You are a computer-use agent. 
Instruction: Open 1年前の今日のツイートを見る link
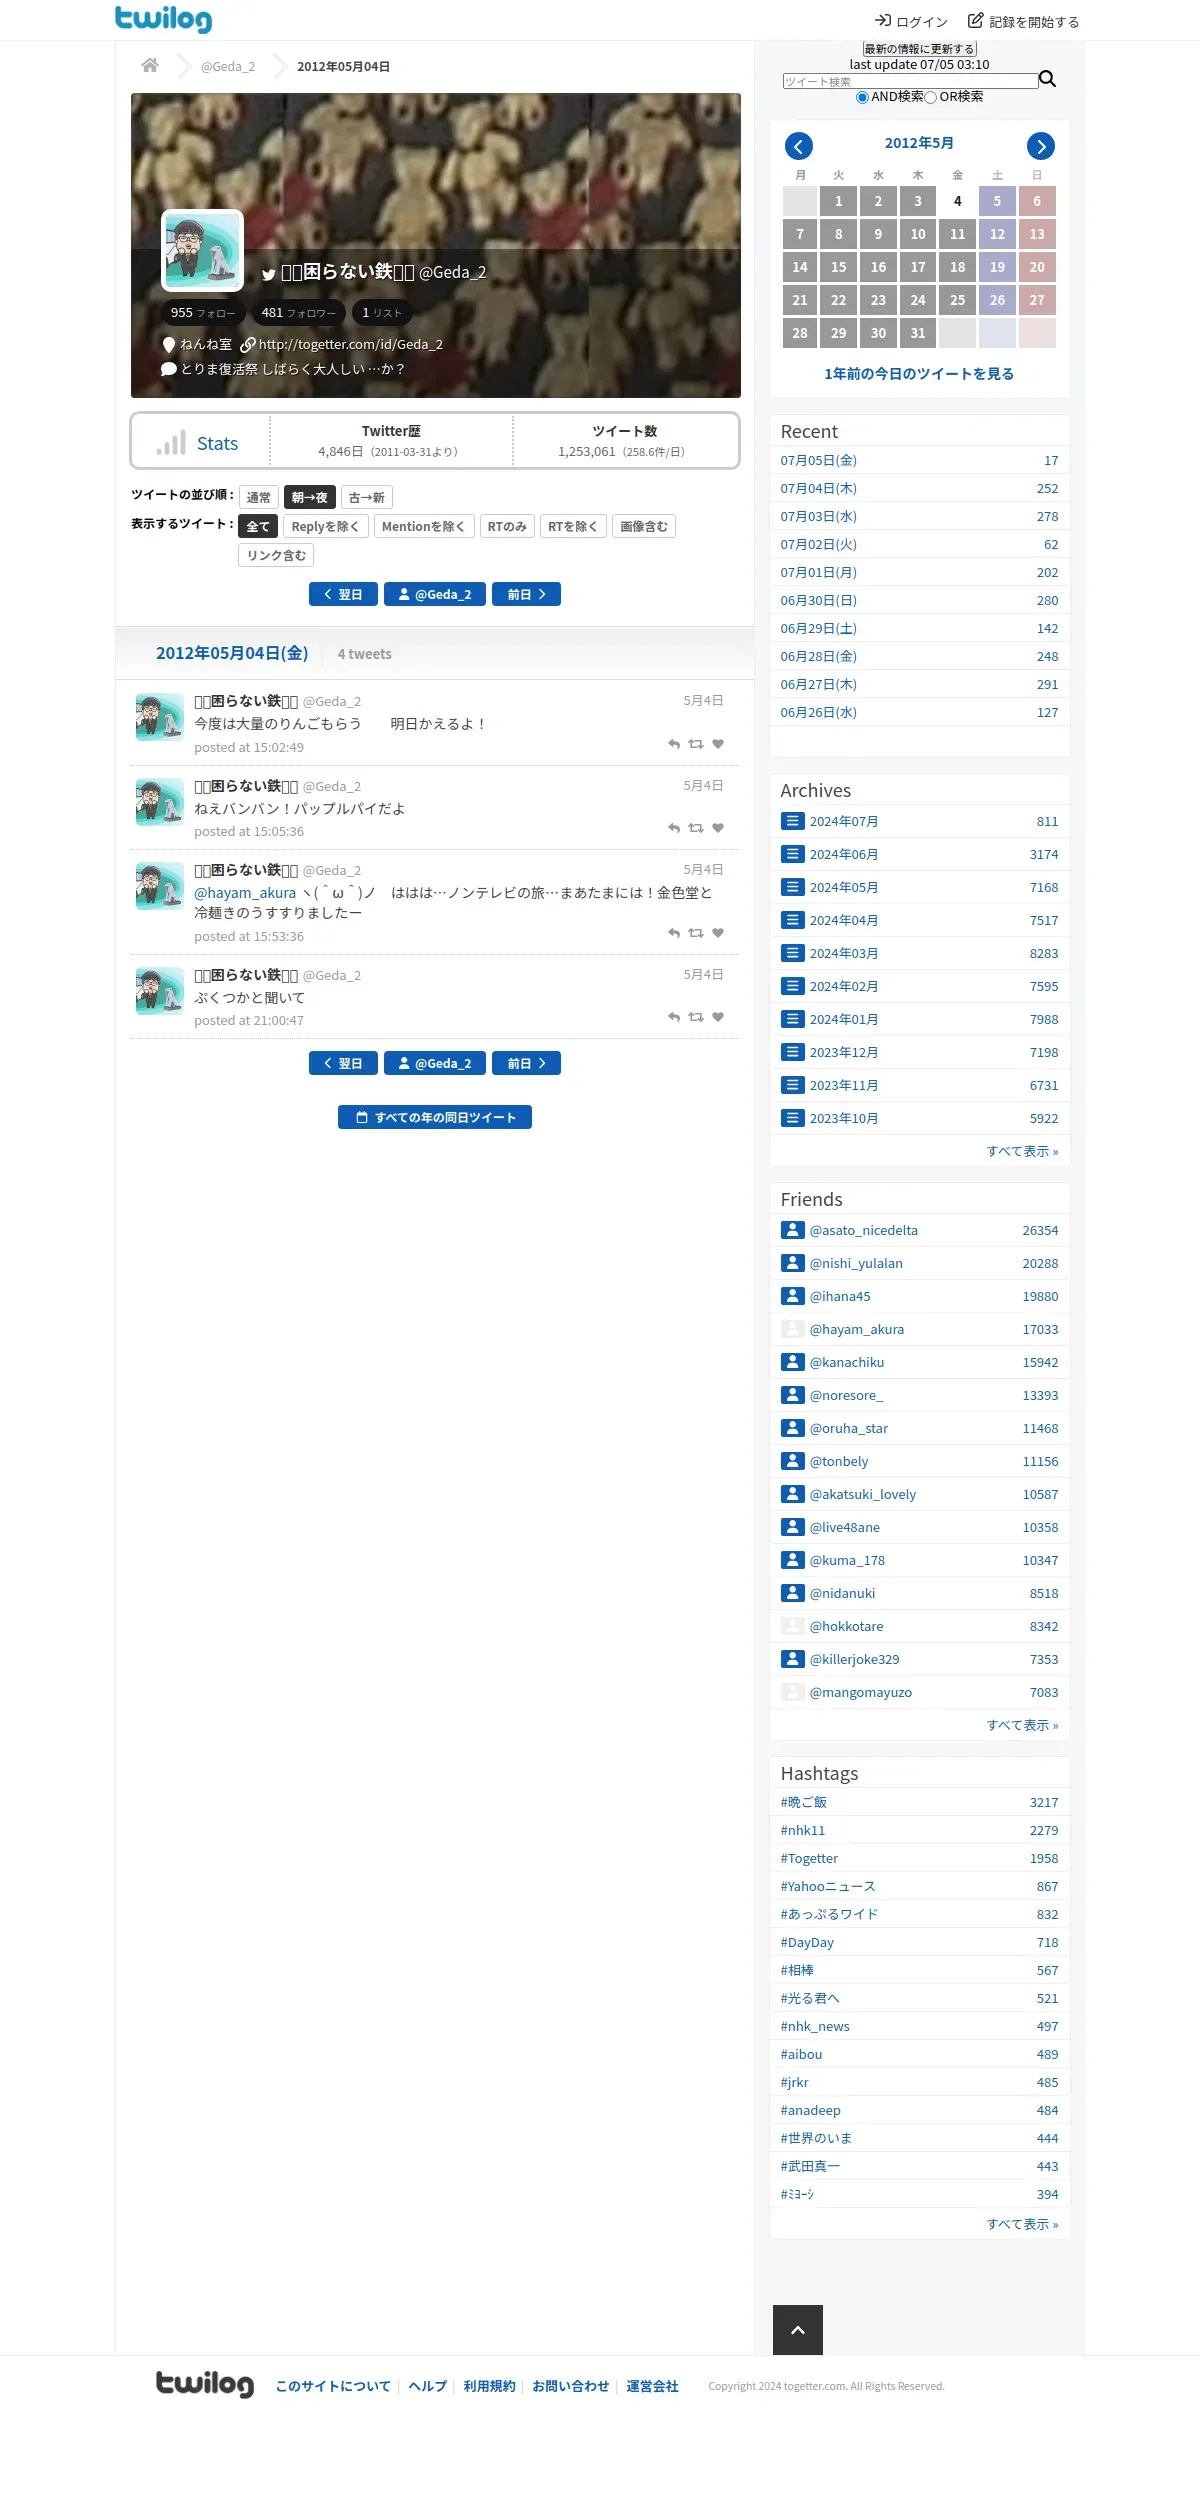click(x=919, y=373)
